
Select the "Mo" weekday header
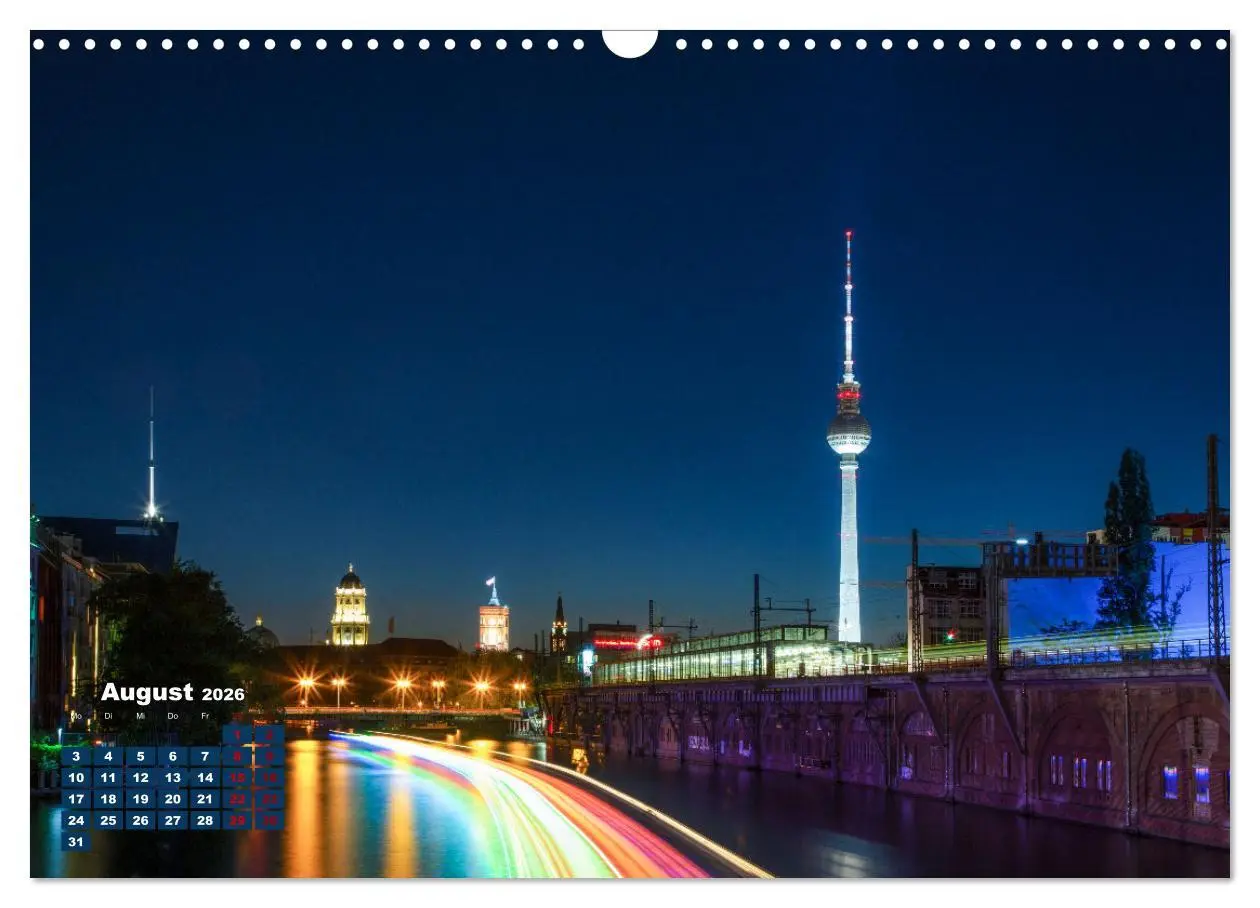point(76,716)
